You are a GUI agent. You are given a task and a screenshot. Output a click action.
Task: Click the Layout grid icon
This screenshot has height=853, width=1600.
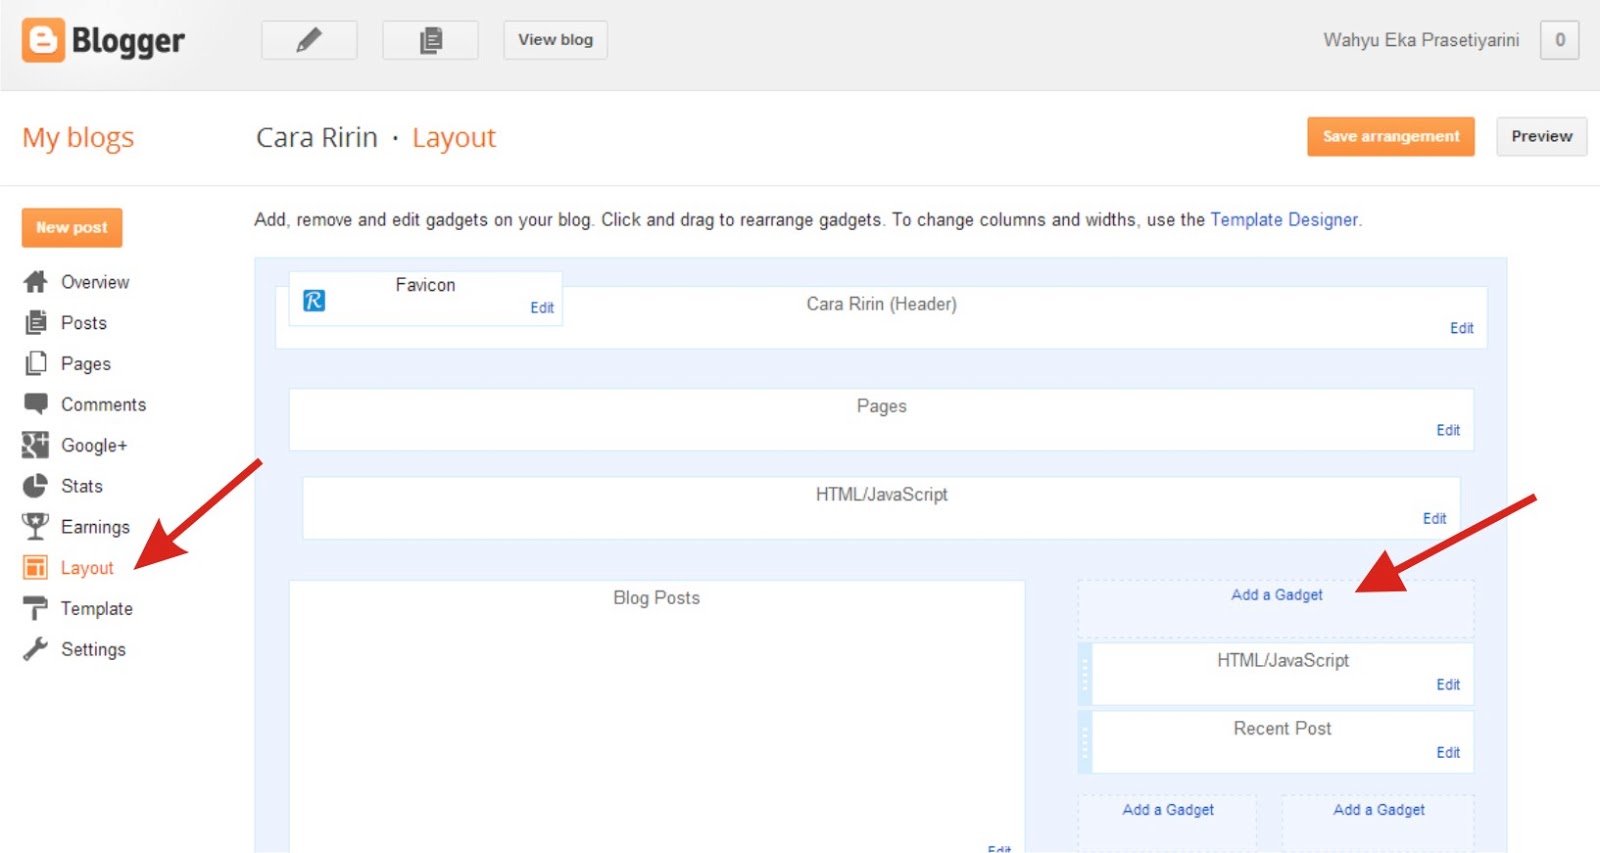click(x=35, y=567)
